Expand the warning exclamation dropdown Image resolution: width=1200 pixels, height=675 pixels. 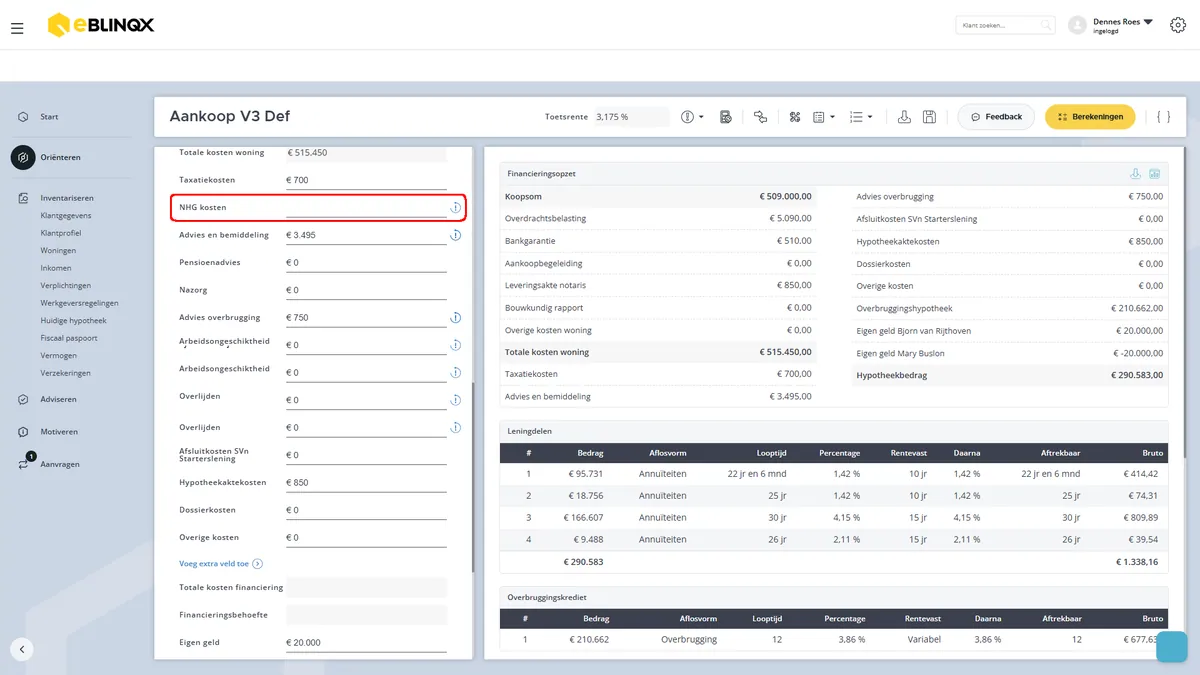coord(693,117)
